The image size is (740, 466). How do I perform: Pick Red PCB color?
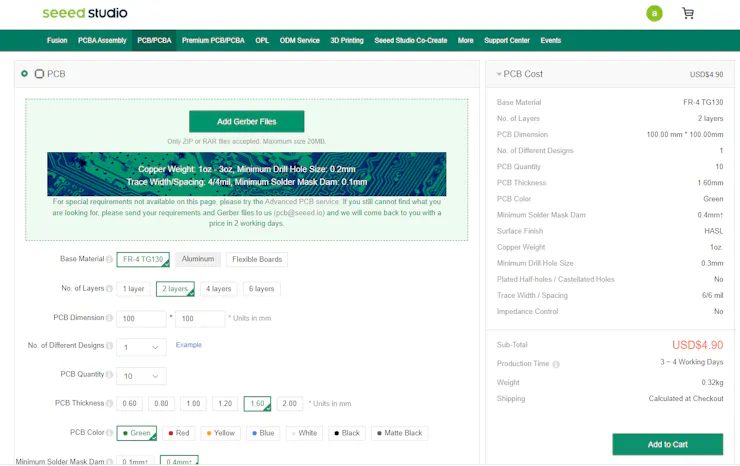coord(179,433)
